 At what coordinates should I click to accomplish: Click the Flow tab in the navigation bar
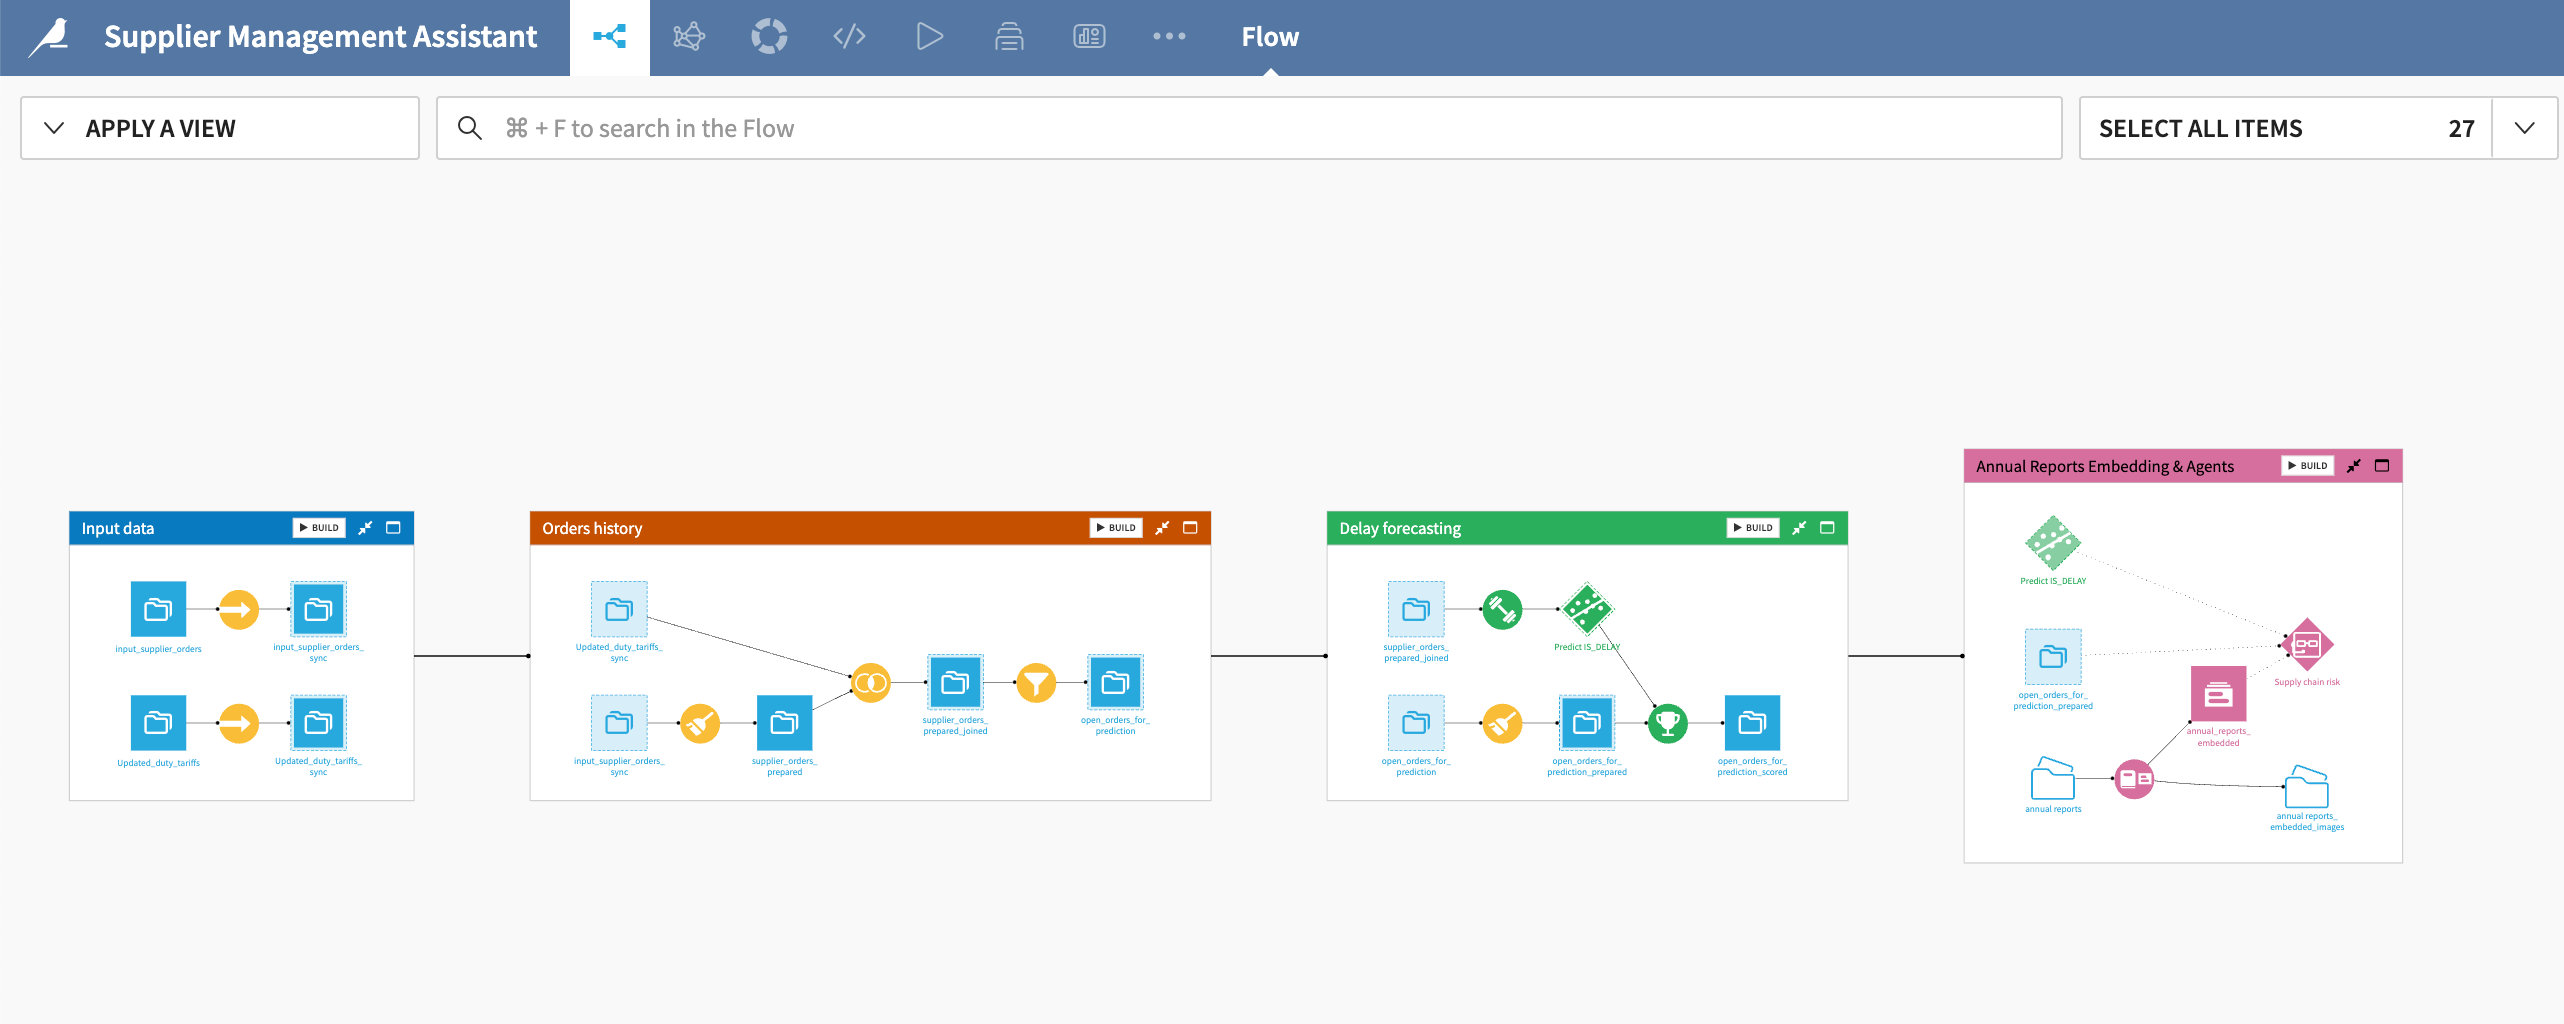[x=1269, y=36]
